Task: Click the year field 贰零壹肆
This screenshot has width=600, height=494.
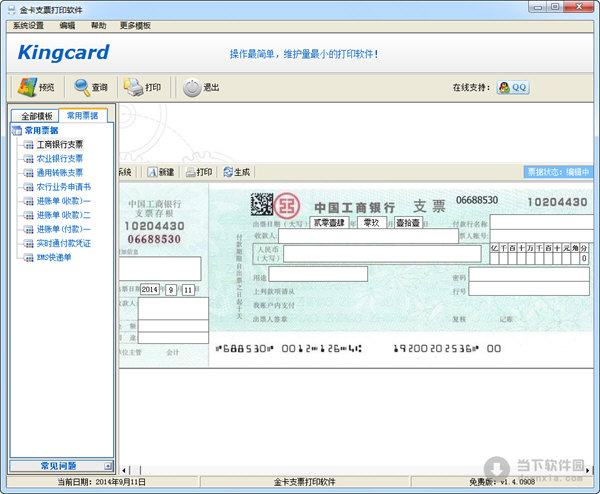Action: coord(329,223)
